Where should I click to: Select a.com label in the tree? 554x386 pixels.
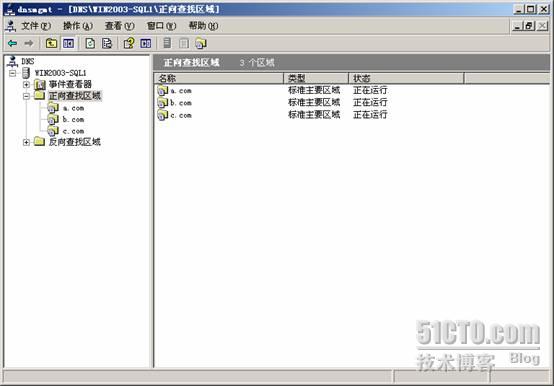tap(73, 108)
